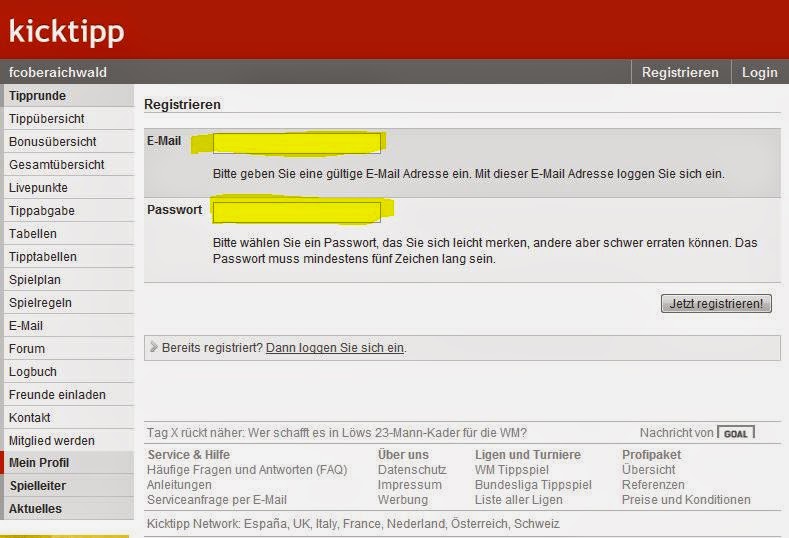789x538 pixels.
Task: Open the Bundesliga Tippspiel link
Action: tap(533, 485)
